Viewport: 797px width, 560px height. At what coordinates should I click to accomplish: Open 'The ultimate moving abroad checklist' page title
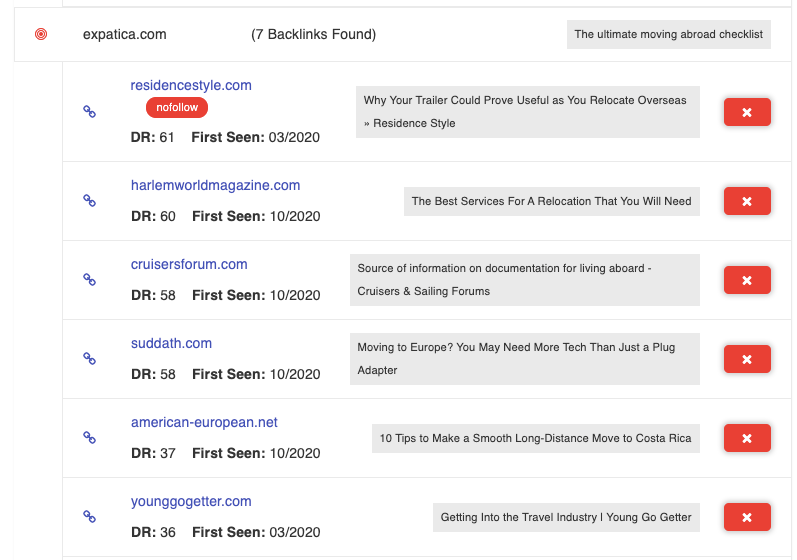(x=668, y=34)
